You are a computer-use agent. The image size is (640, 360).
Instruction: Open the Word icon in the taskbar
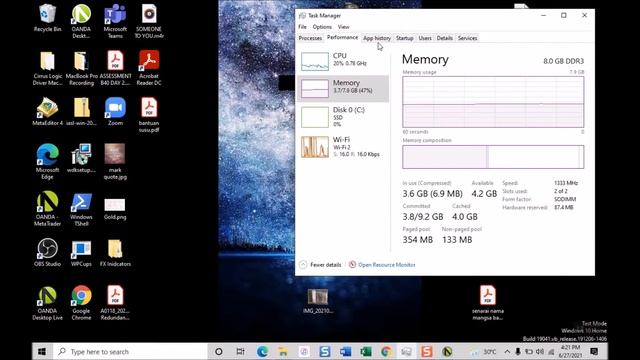point(345,351)
